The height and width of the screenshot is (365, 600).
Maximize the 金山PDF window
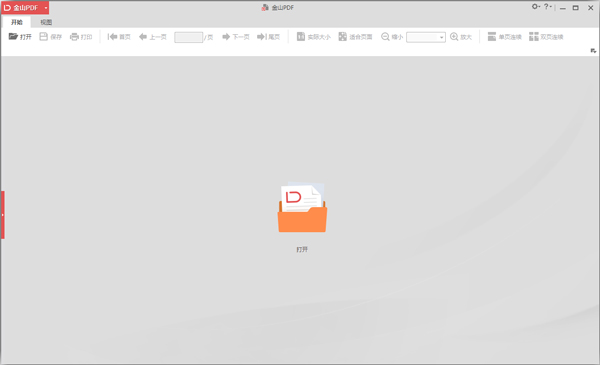(576, 8)
